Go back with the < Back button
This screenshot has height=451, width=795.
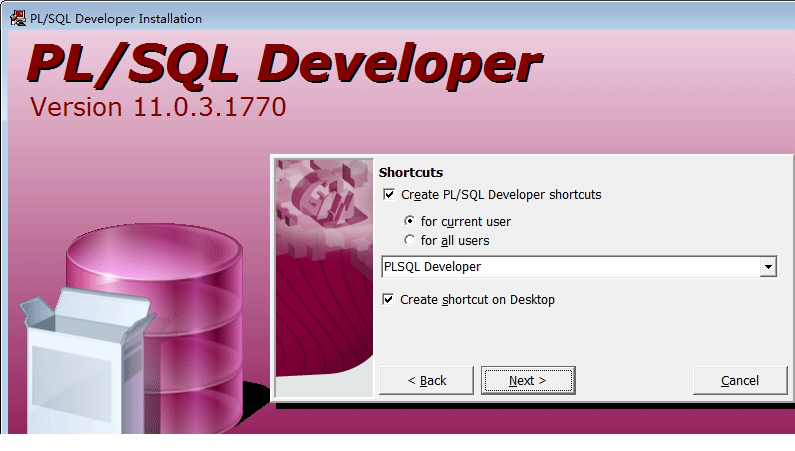426,381
